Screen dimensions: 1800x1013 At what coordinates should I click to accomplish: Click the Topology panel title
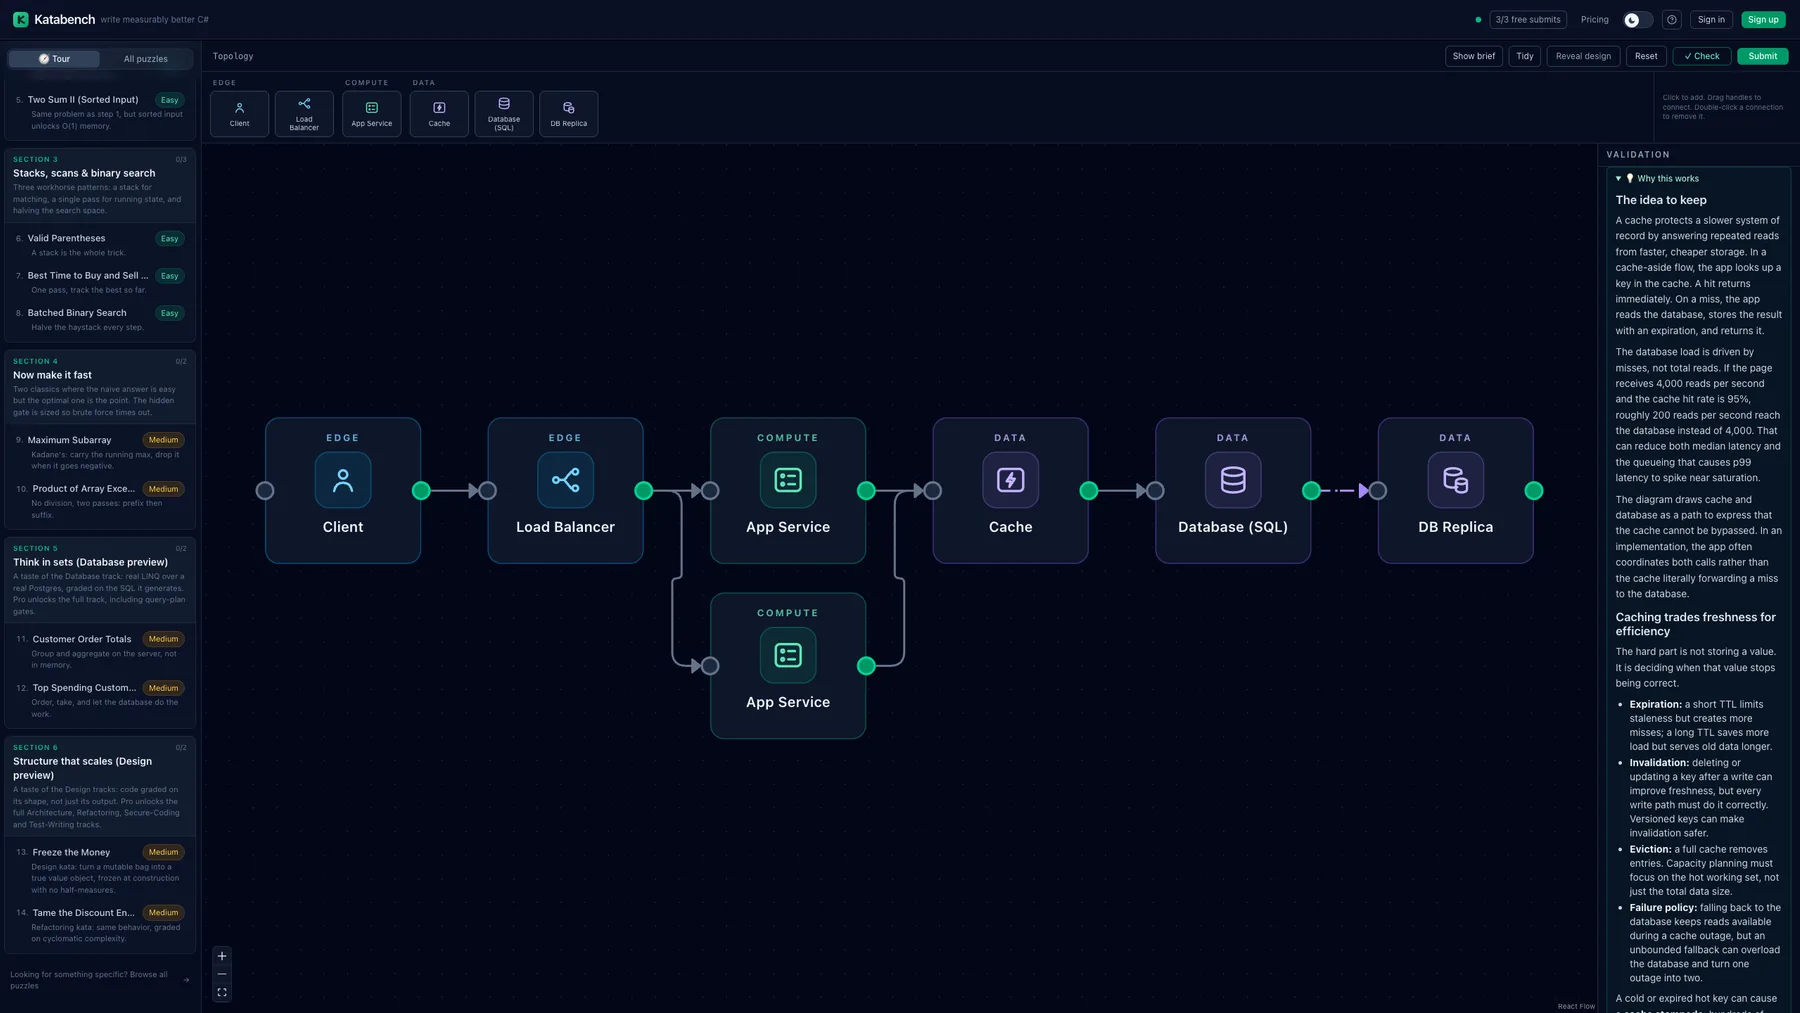[x=233, y=56]
